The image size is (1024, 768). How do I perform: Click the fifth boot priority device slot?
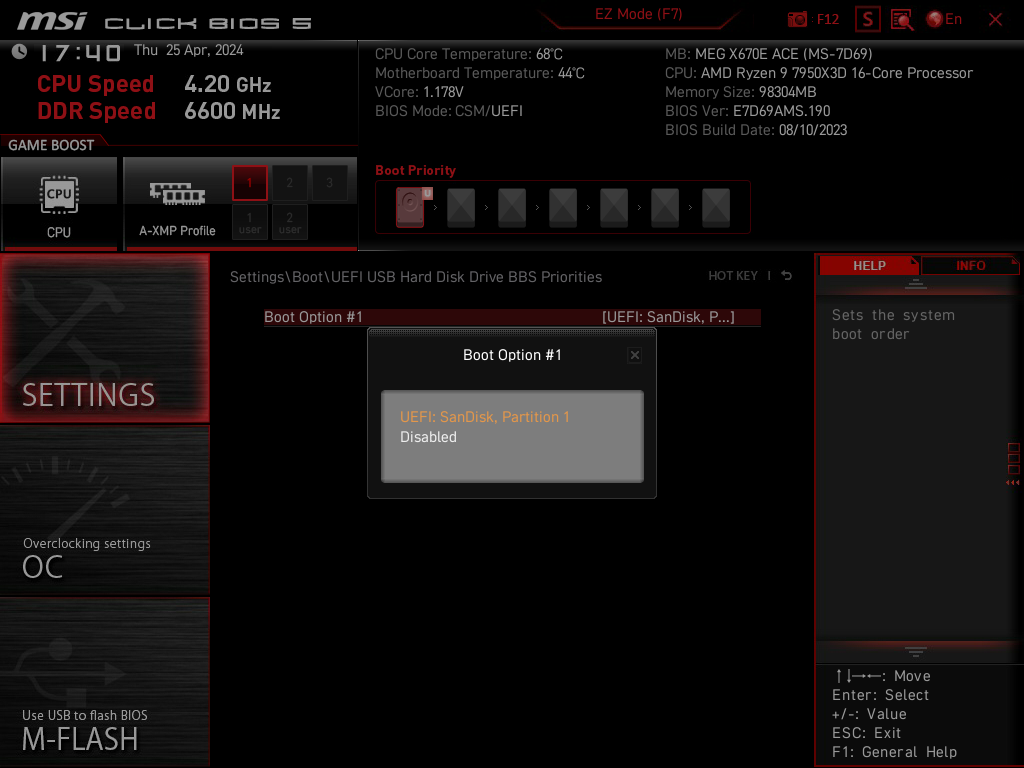tap(614, 207)
